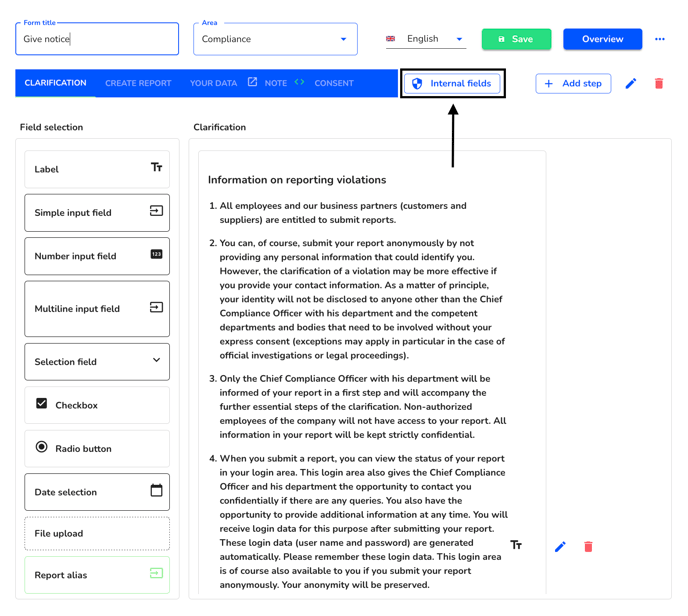Click the pencil icon to edit the step
Viewport: 688px width, 616px height.
point(631,83)
